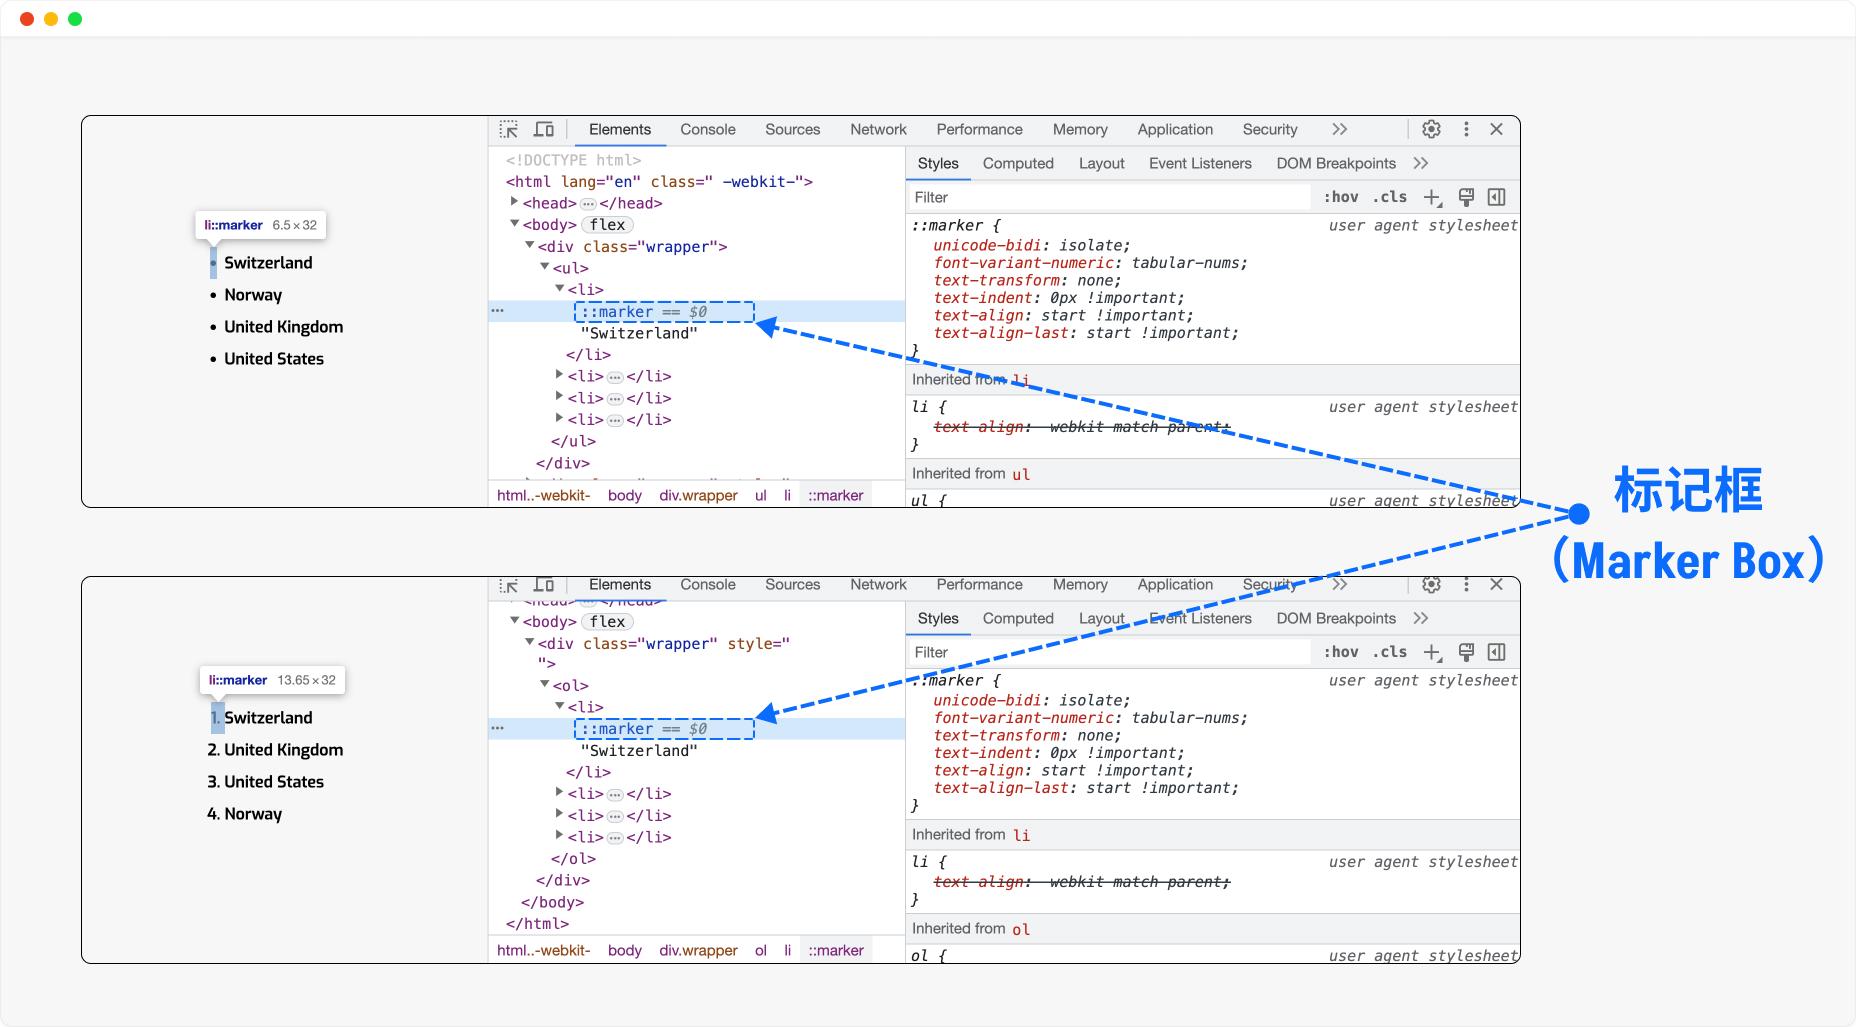Show more Styles sidebar tabs, numbered-list DevTools
Image resolution: width=1856 pixels, height=1027 pixels.
click(1421, 618)
